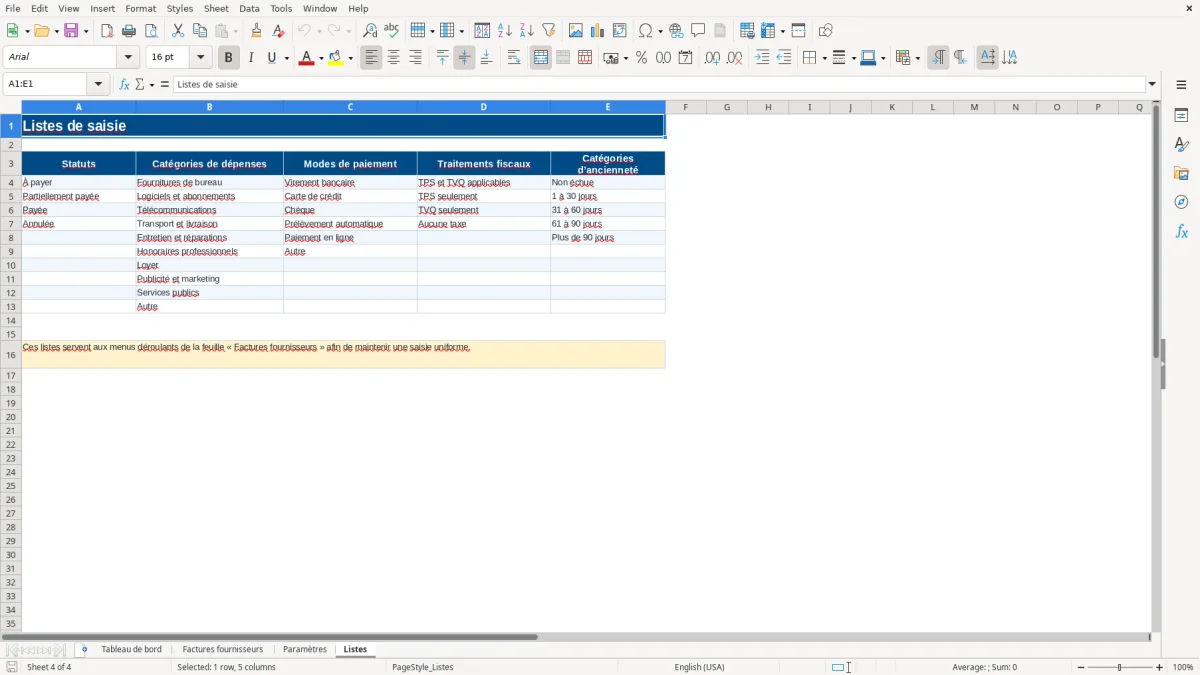Switch to Tableau de bord sheet tab
This screenshot has width=1200, height=675.
tap(131, 649)
